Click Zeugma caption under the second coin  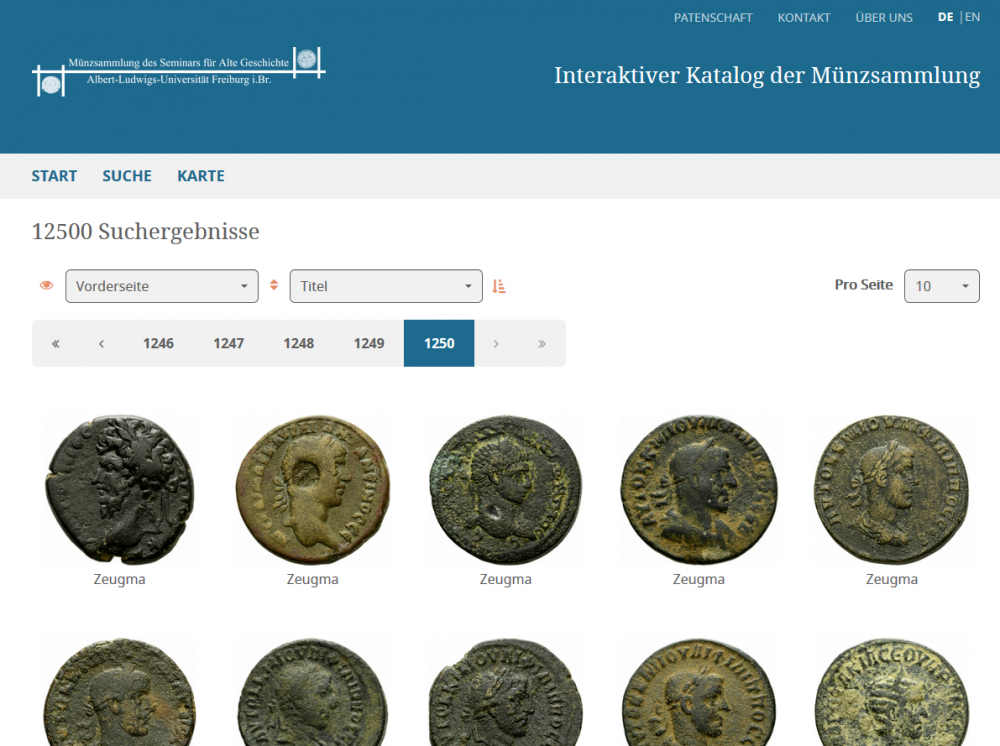coord(312,580)
